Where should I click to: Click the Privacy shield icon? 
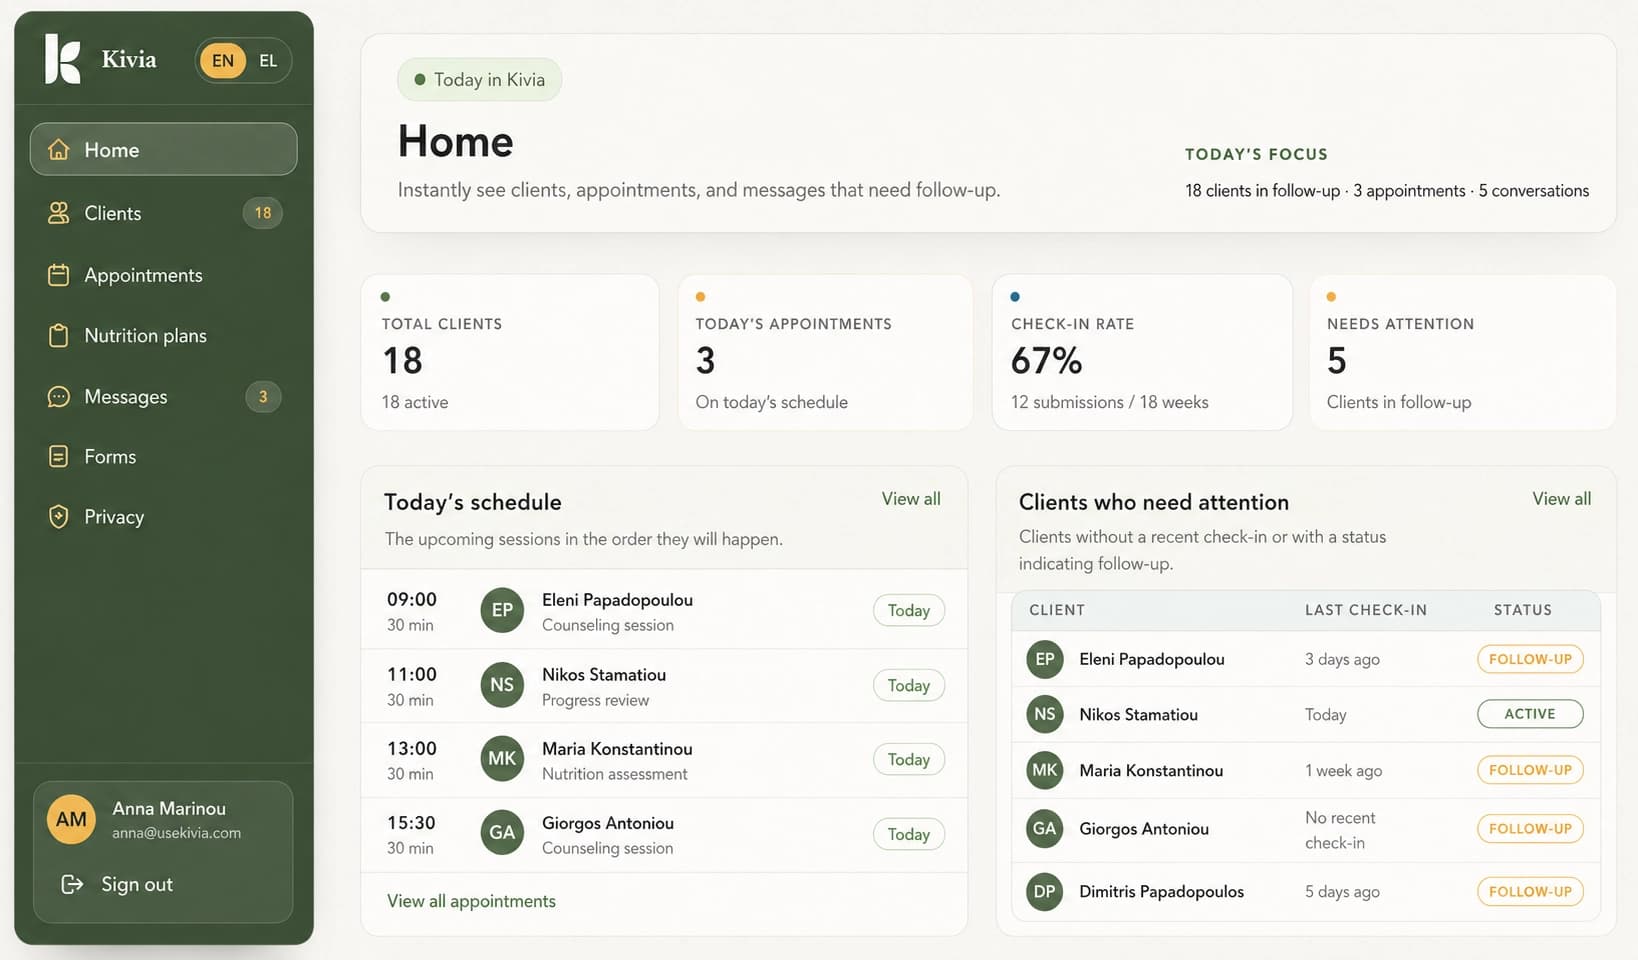click(x=59, y=517)
